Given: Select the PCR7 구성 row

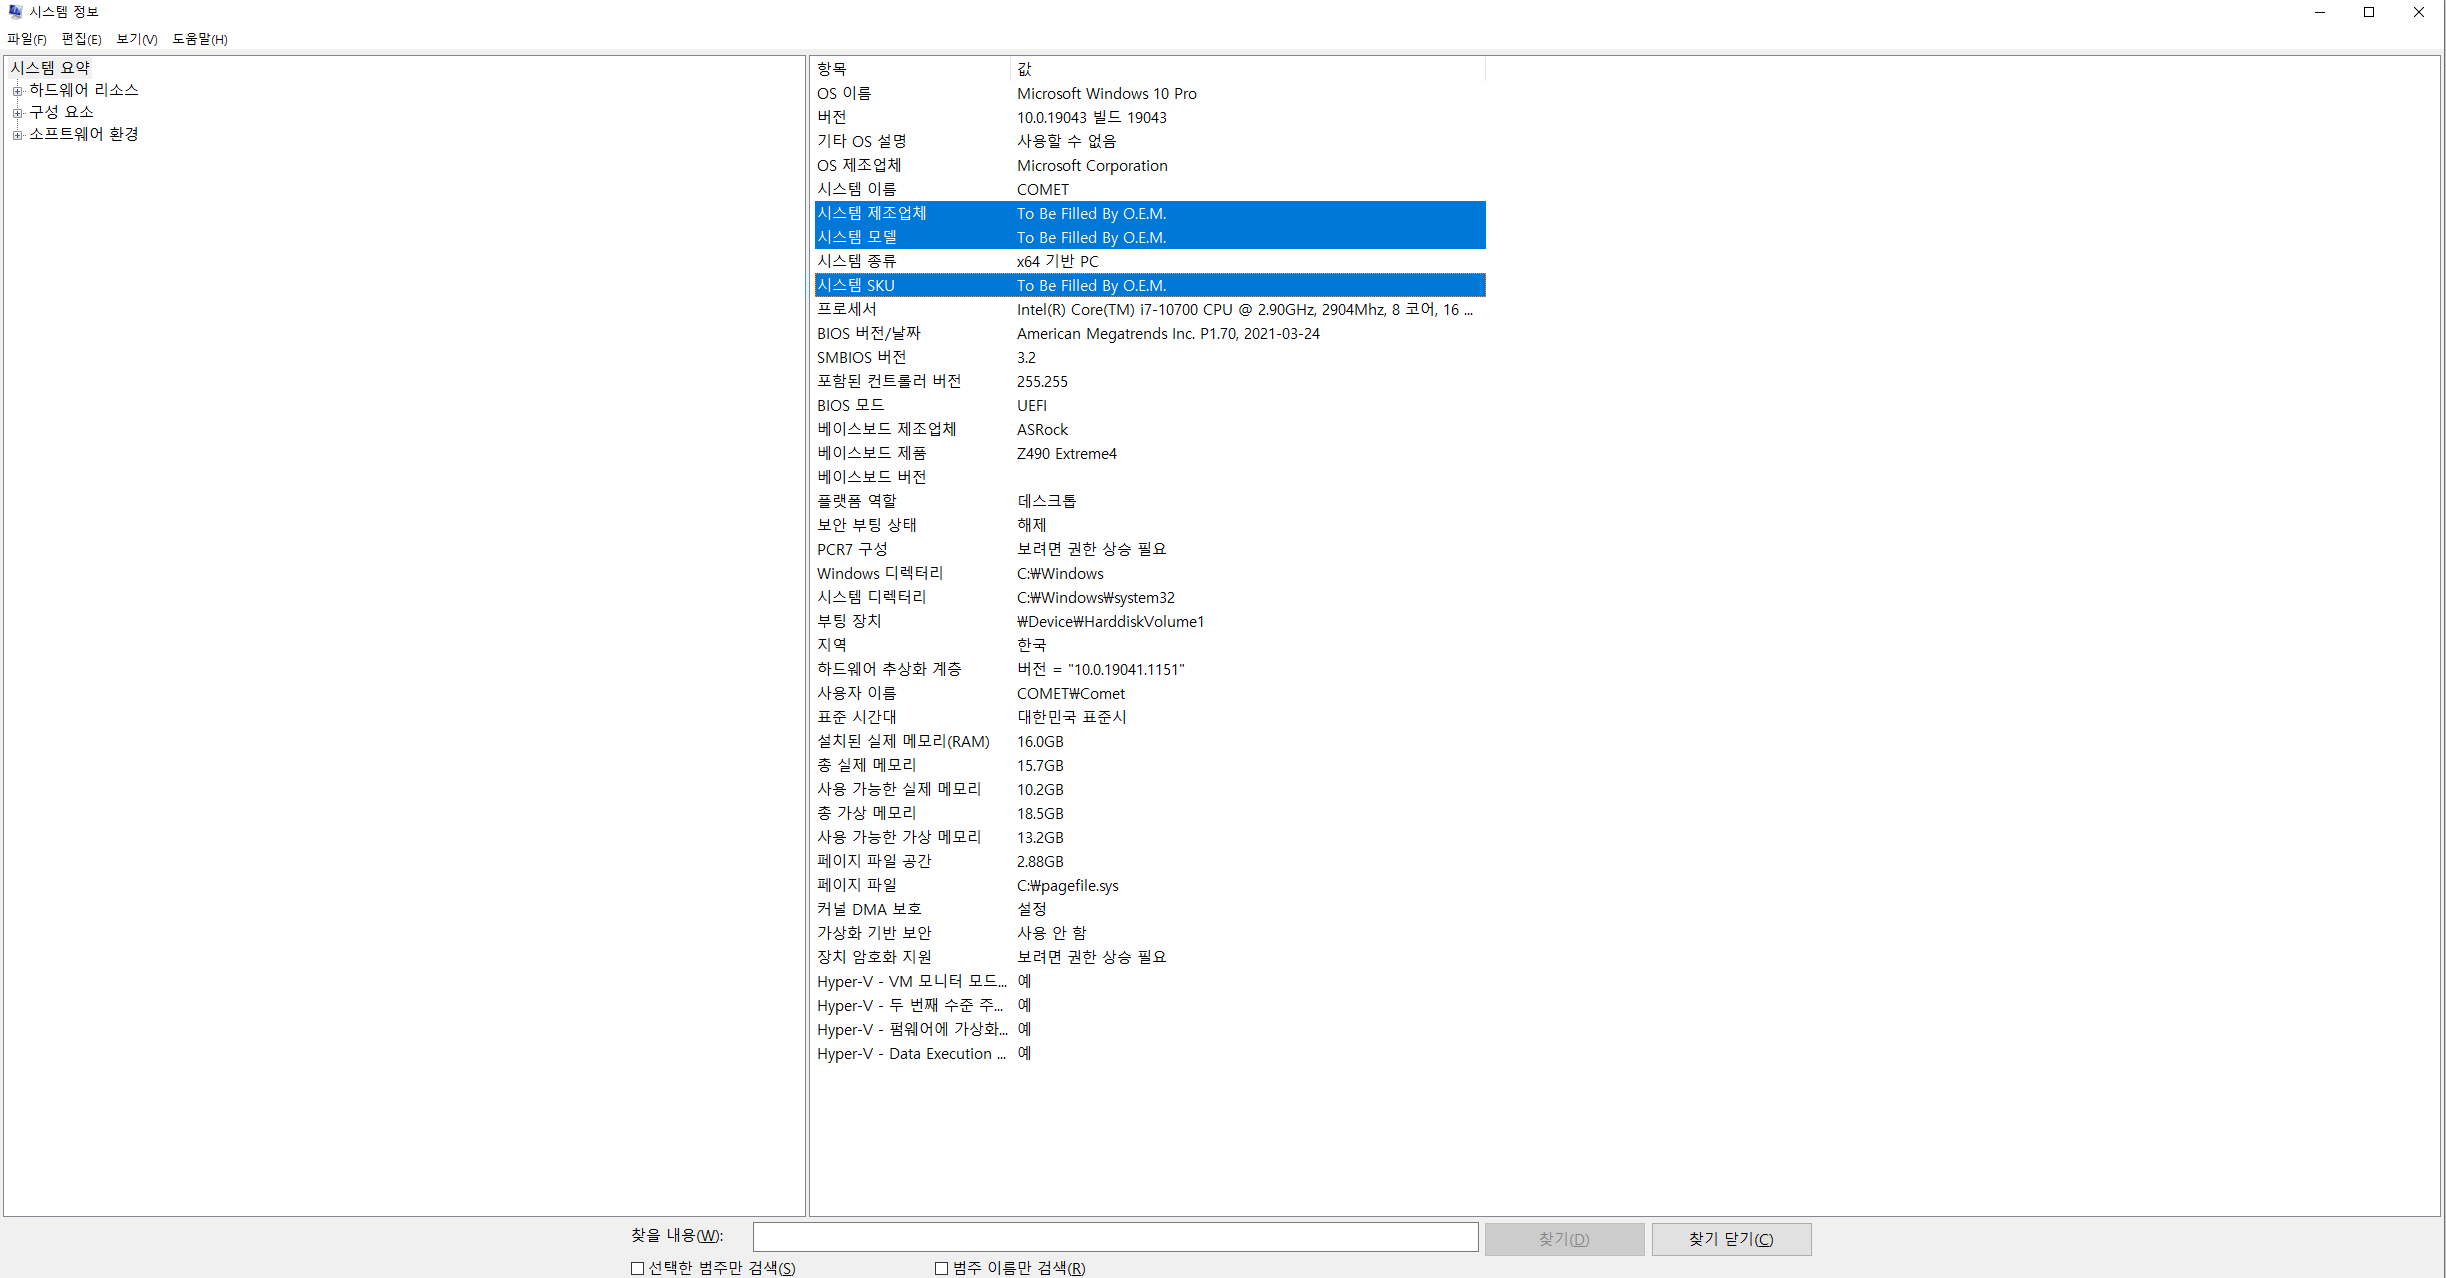Looking at the screenshot, I should (x=1150, y=549).
